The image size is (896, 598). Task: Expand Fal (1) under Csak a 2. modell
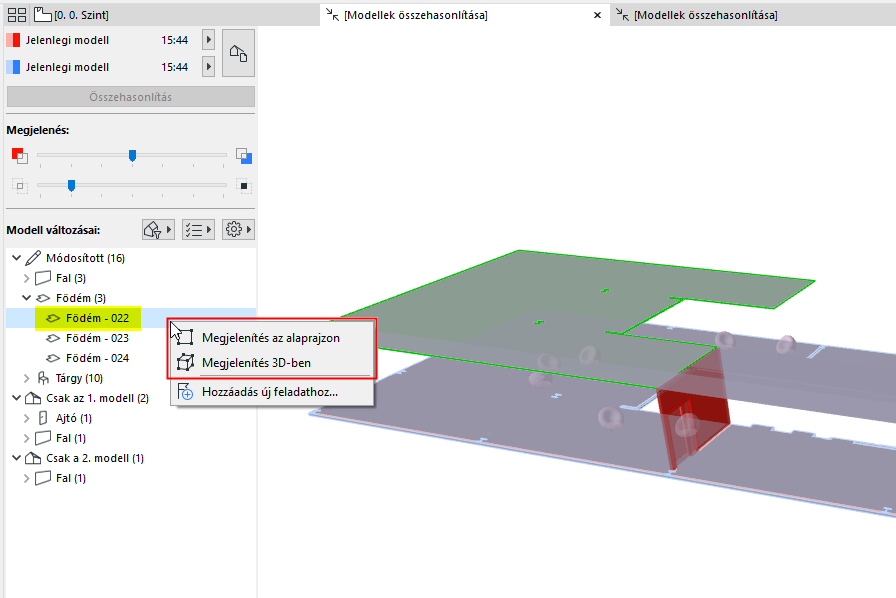26,478
